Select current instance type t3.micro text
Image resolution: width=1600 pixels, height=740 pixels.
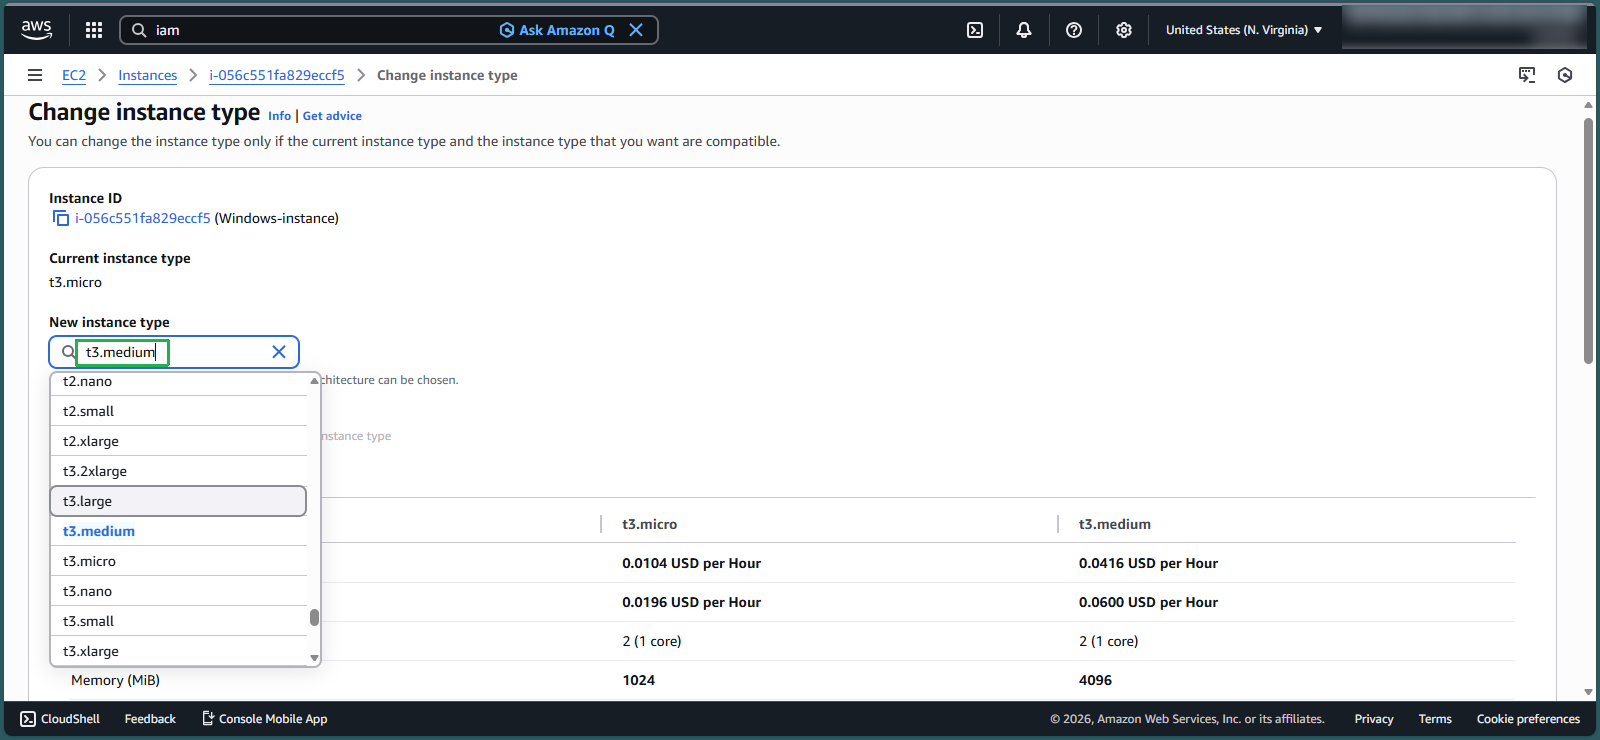(x=76, y=282)
